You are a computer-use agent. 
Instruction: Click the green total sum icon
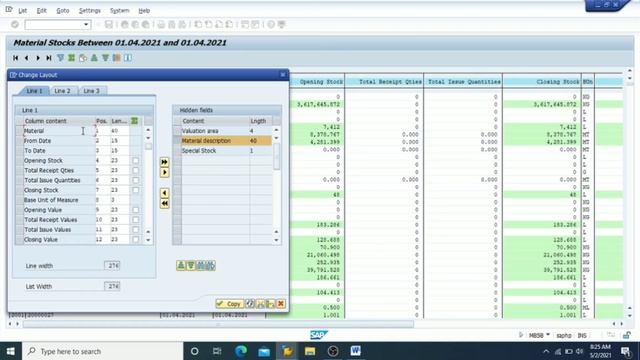71,58
